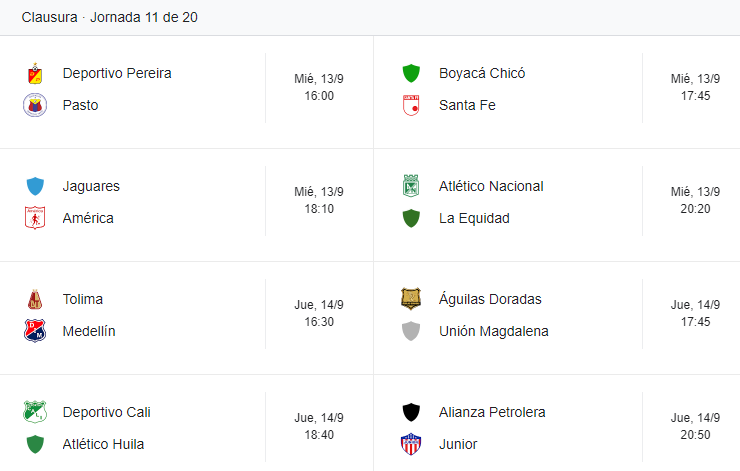Viewport: 740px width, 471px height.
Task: Select the Junior striped shield badge
Action: click(x=411, y=444)
